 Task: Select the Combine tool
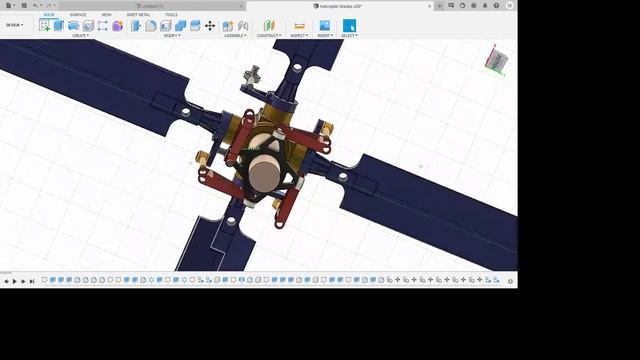pyautogui.click(x=180, y=26)
